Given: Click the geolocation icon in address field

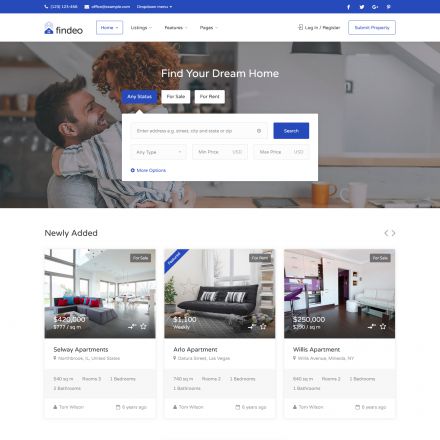Looking at the screenshot, I should 259,131.
